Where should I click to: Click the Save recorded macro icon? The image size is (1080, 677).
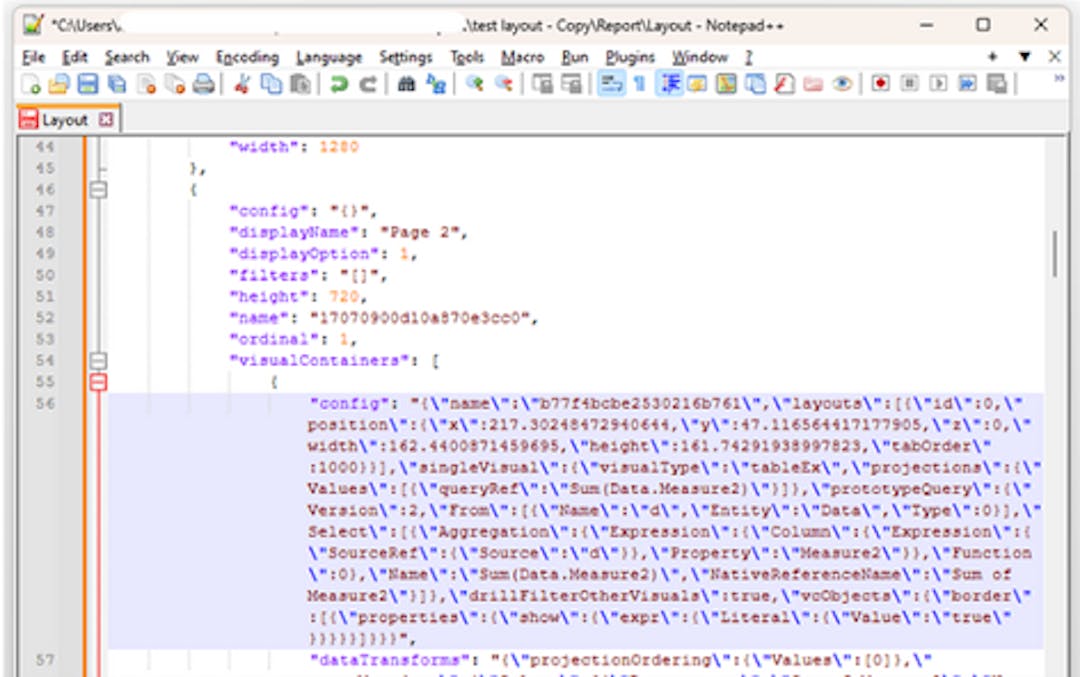997,84
